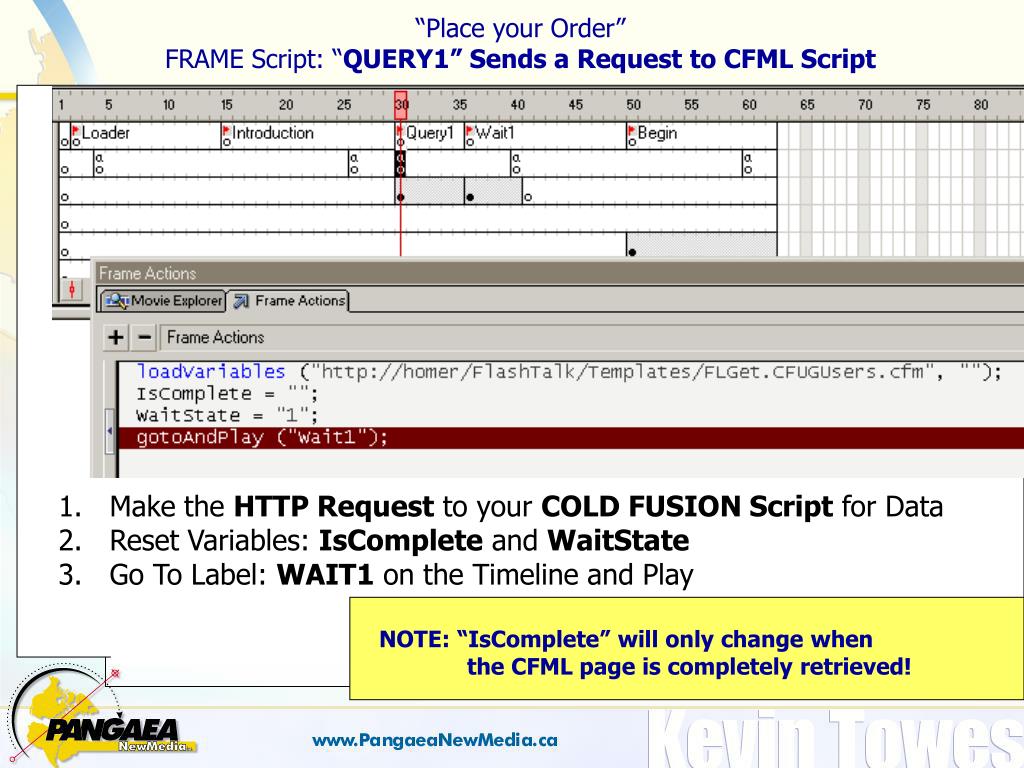Click the red playhead at frame 30
1024x768 pixels.
coord(401,105)
